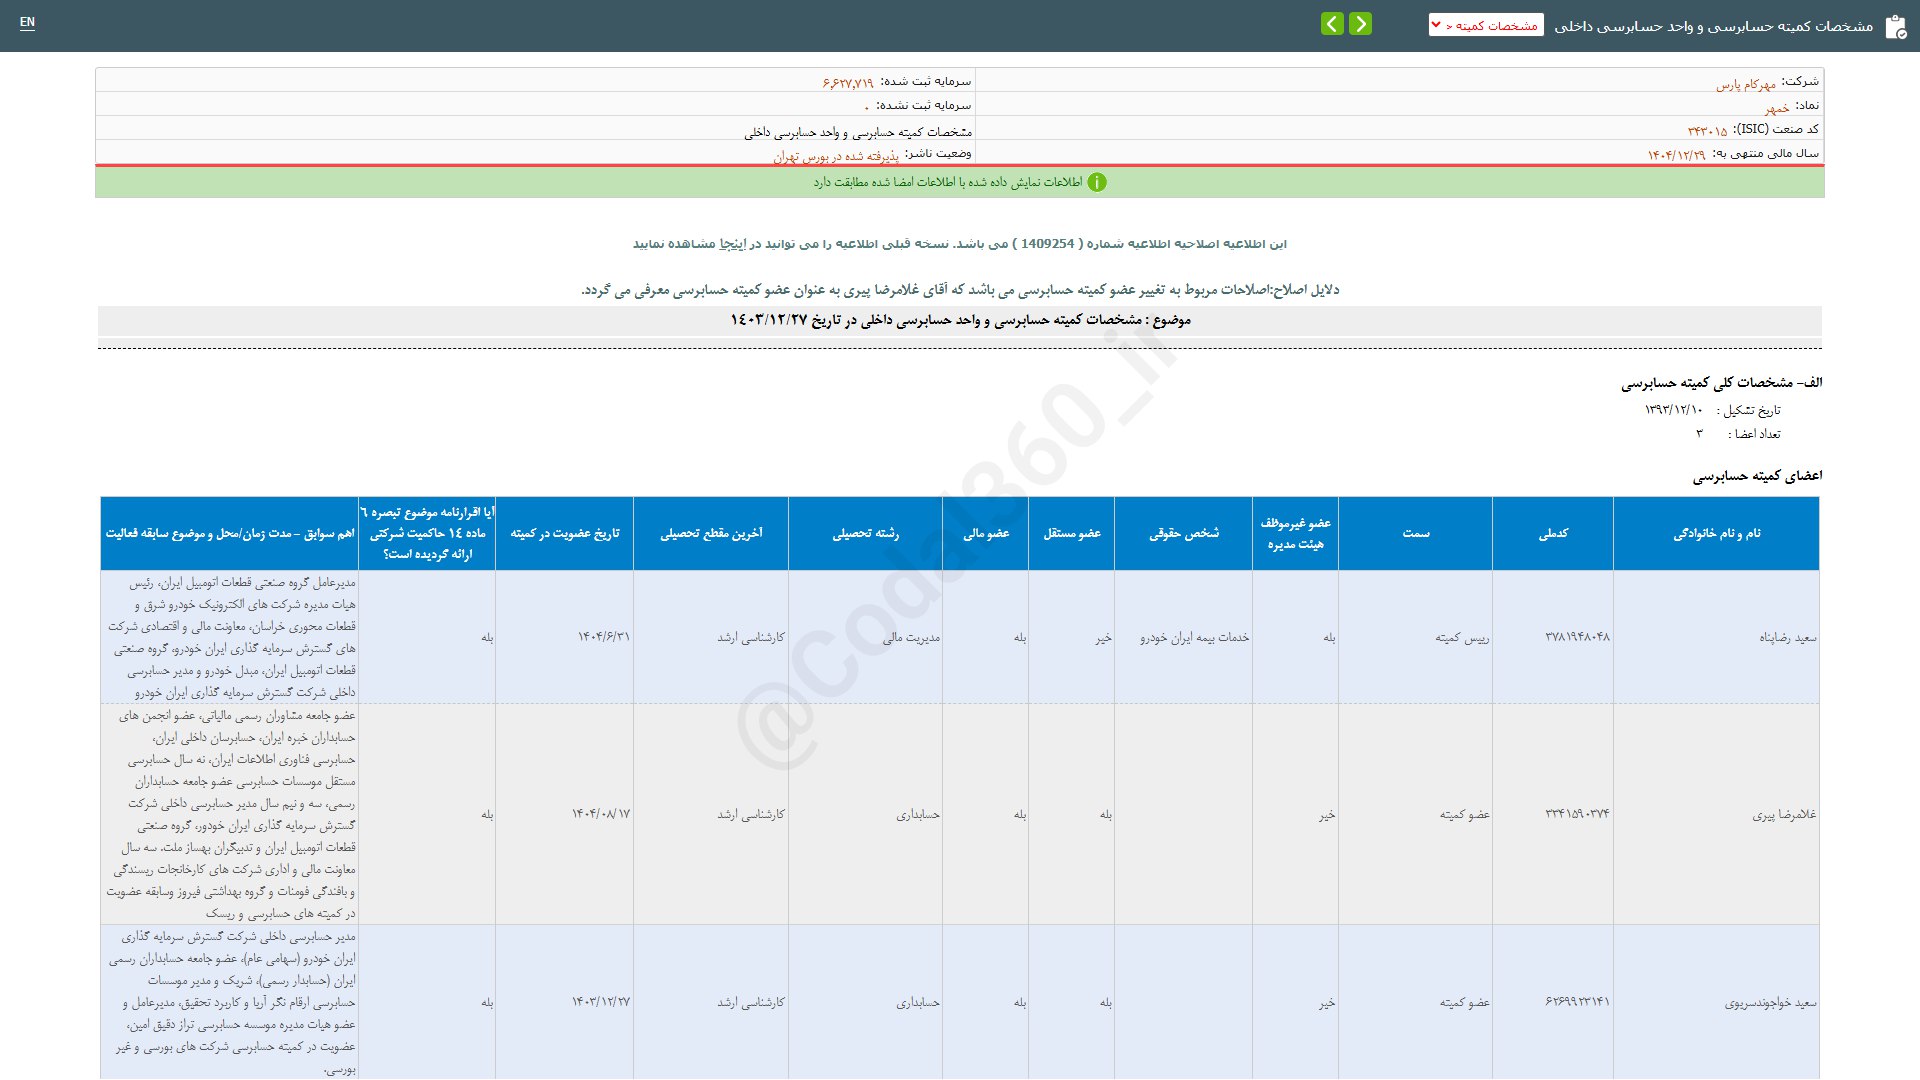Click the تاریخ عضویت در کمیته column header

coord(565,533)
